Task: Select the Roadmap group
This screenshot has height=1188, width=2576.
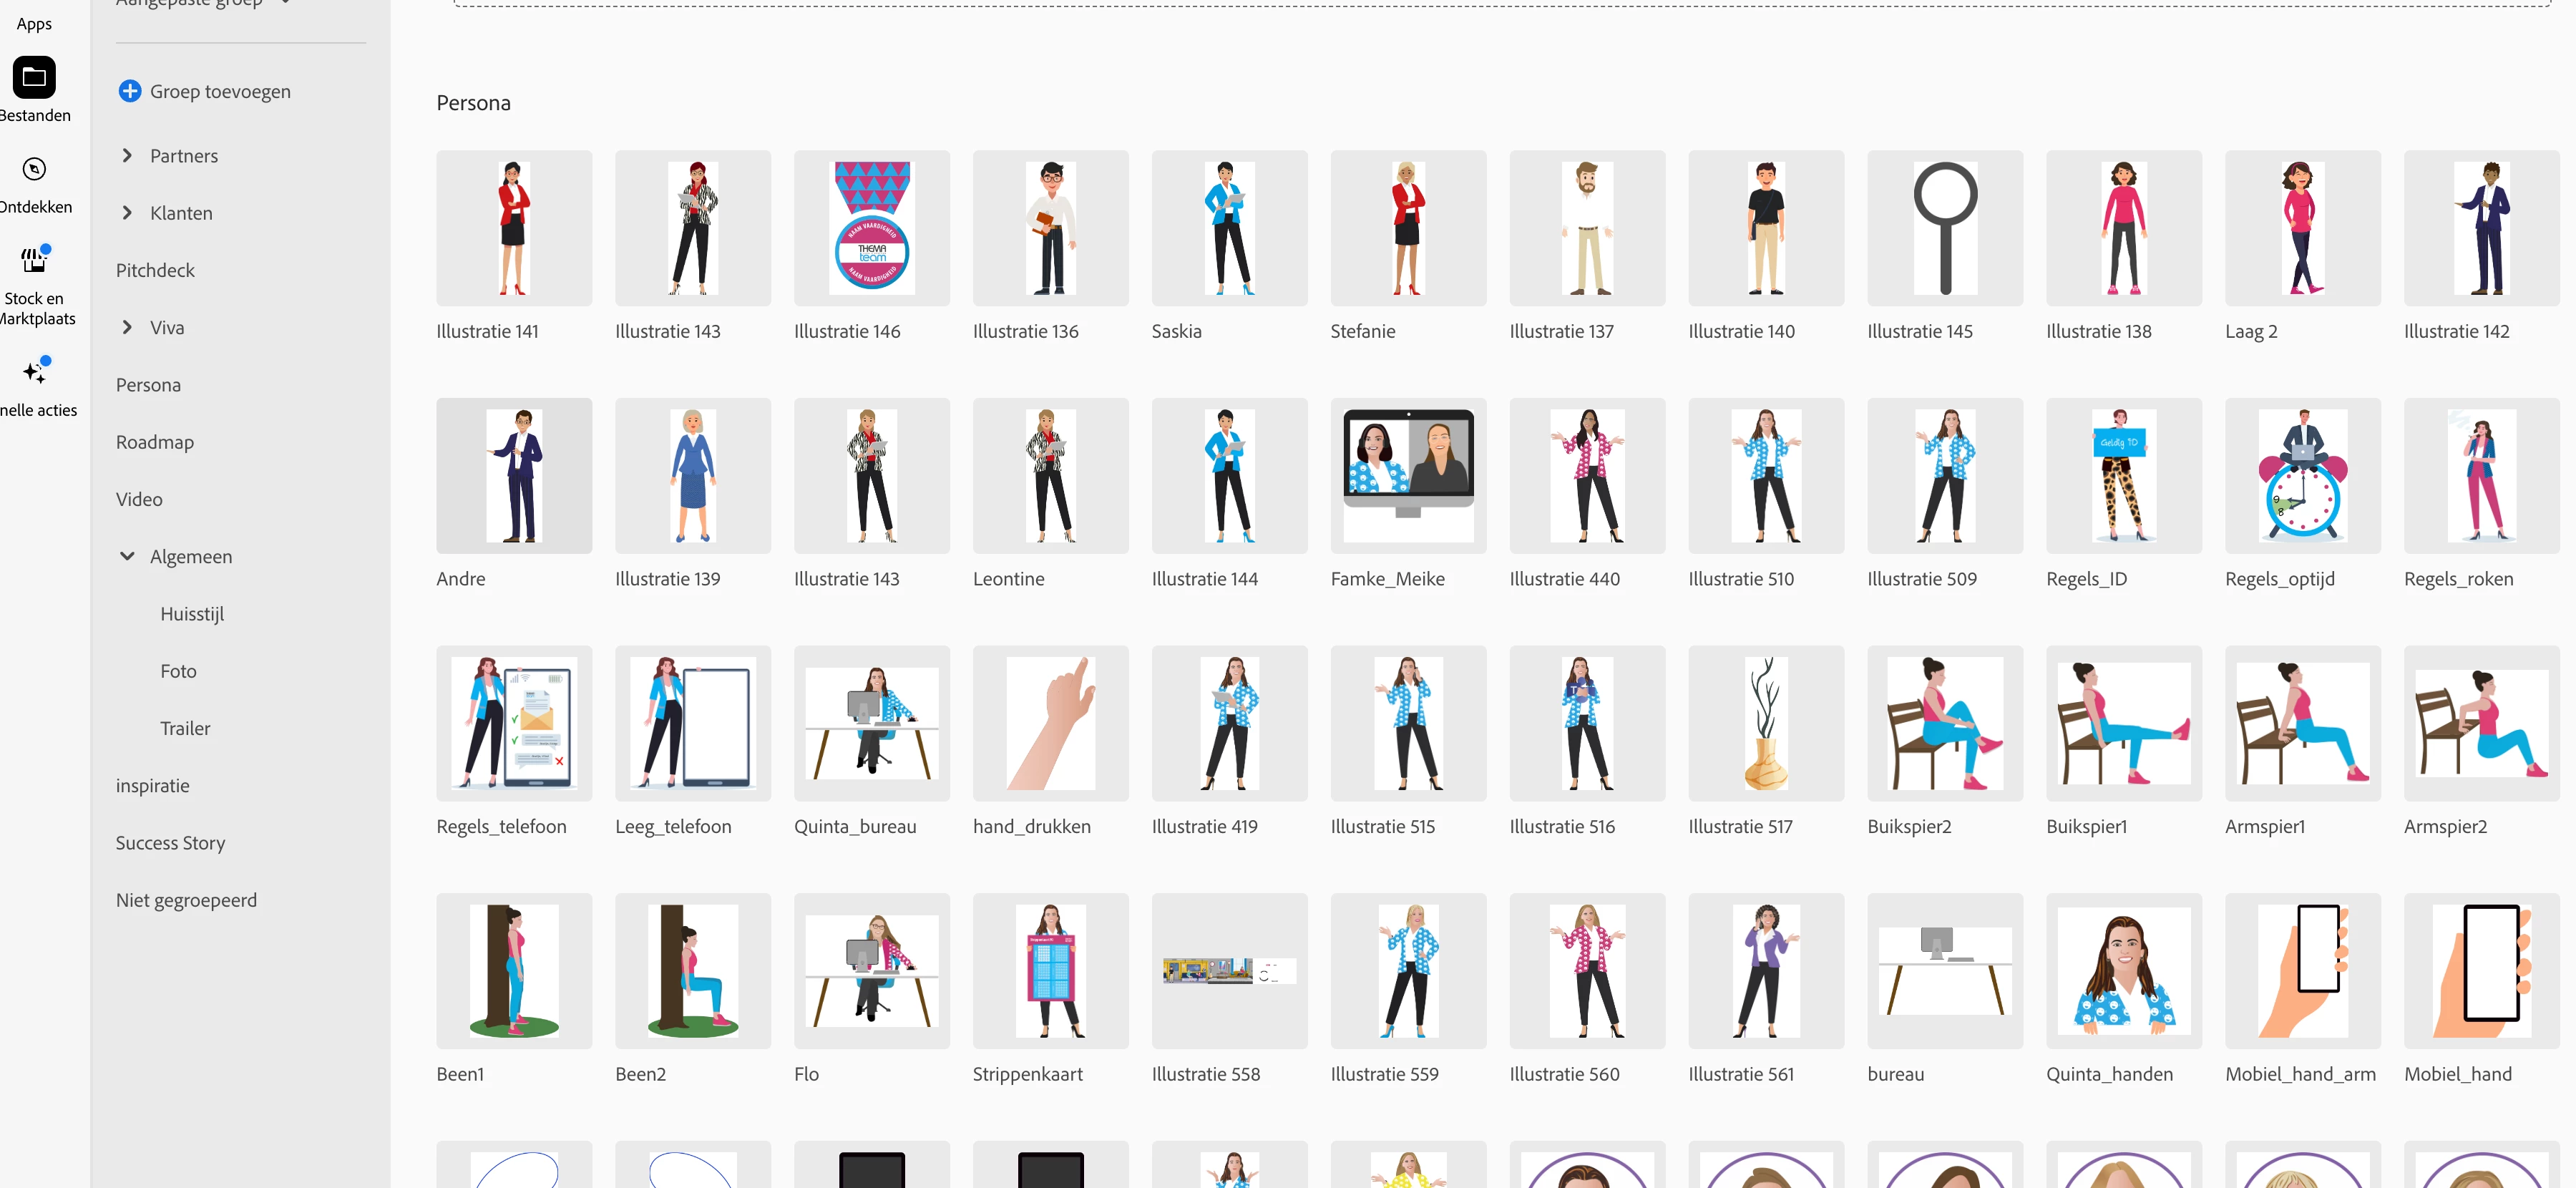Action: tap(155, 442)
